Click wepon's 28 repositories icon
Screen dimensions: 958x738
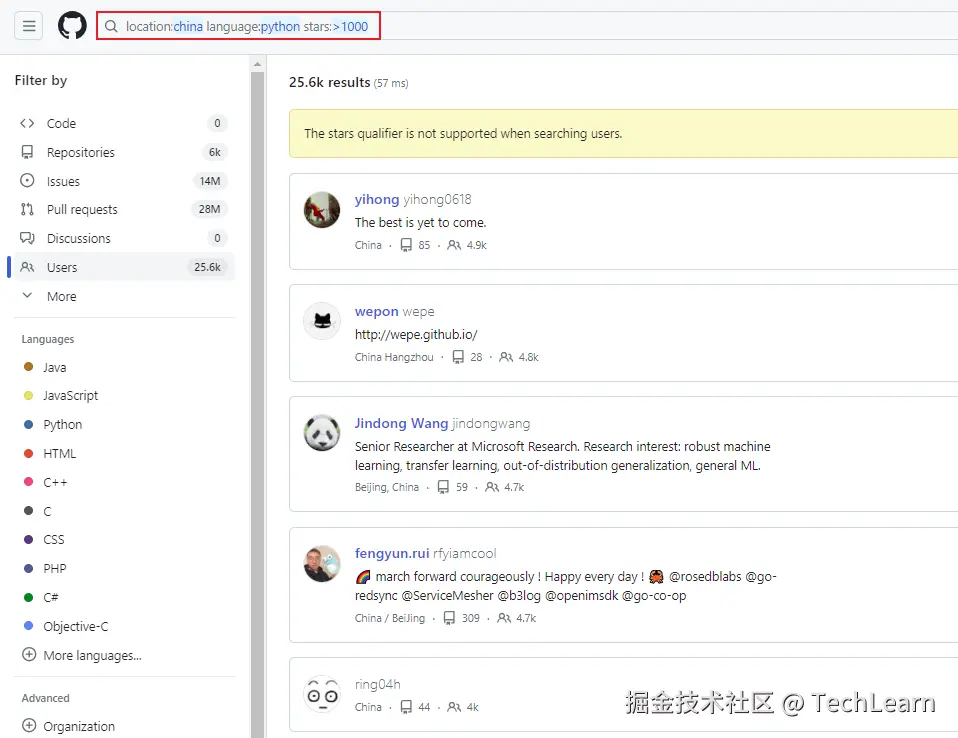pyautogui.click(x=458, y=357)
